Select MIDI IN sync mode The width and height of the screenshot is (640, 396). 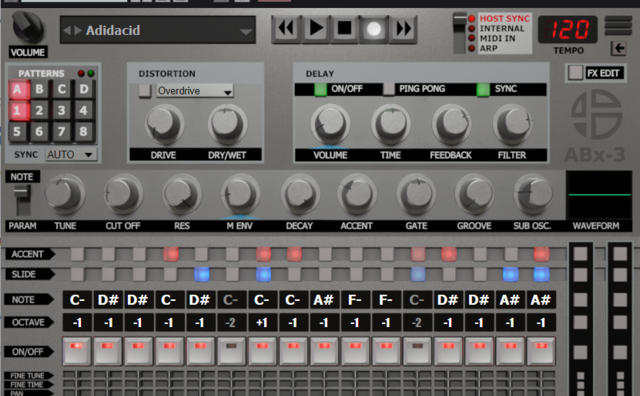(x=498, y=38)
